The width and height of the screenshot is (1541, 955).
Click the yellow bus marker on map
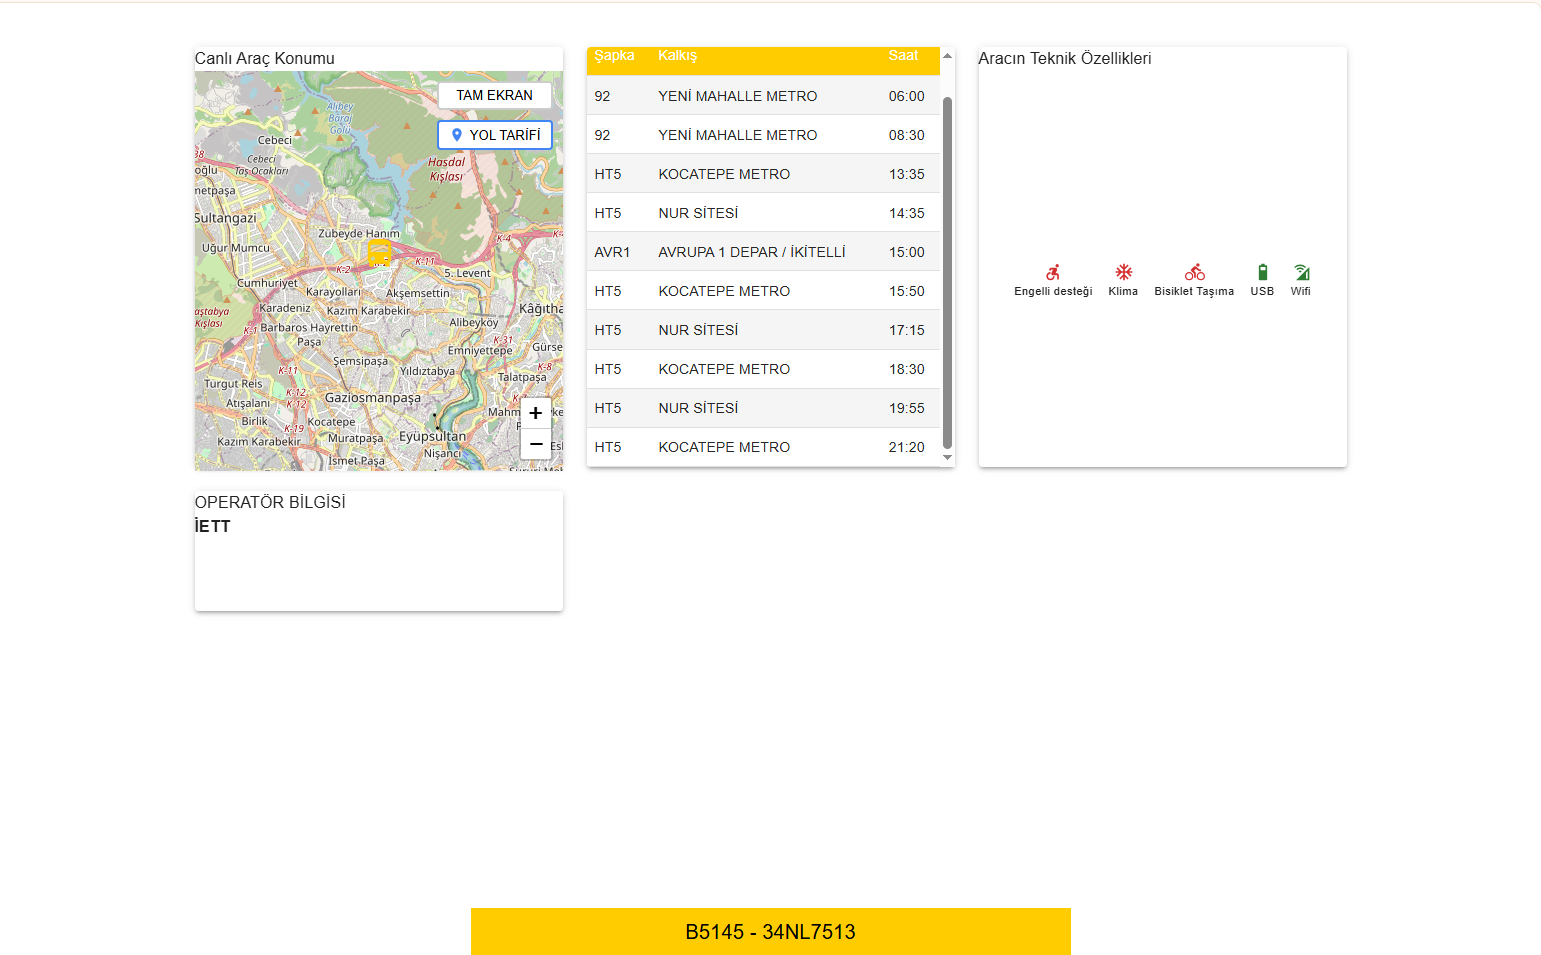tap(379, 252)
